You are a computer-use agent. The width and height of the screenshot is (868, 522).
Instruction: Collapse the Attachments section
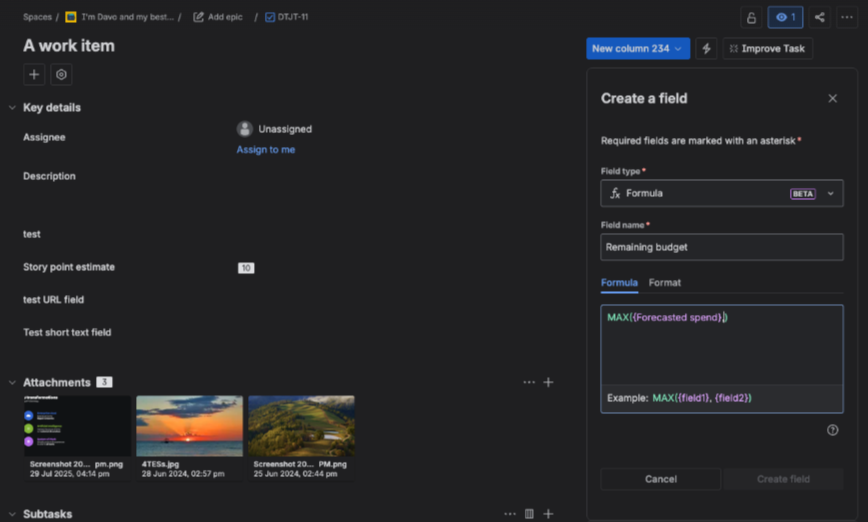tap(12, 383)
